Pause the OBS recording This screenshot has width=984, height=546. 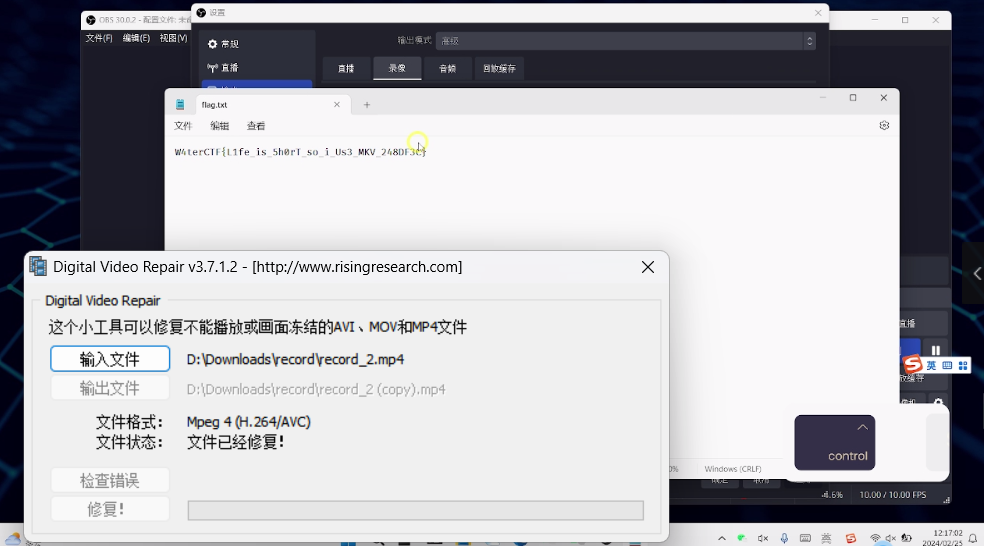coord(936,350)
